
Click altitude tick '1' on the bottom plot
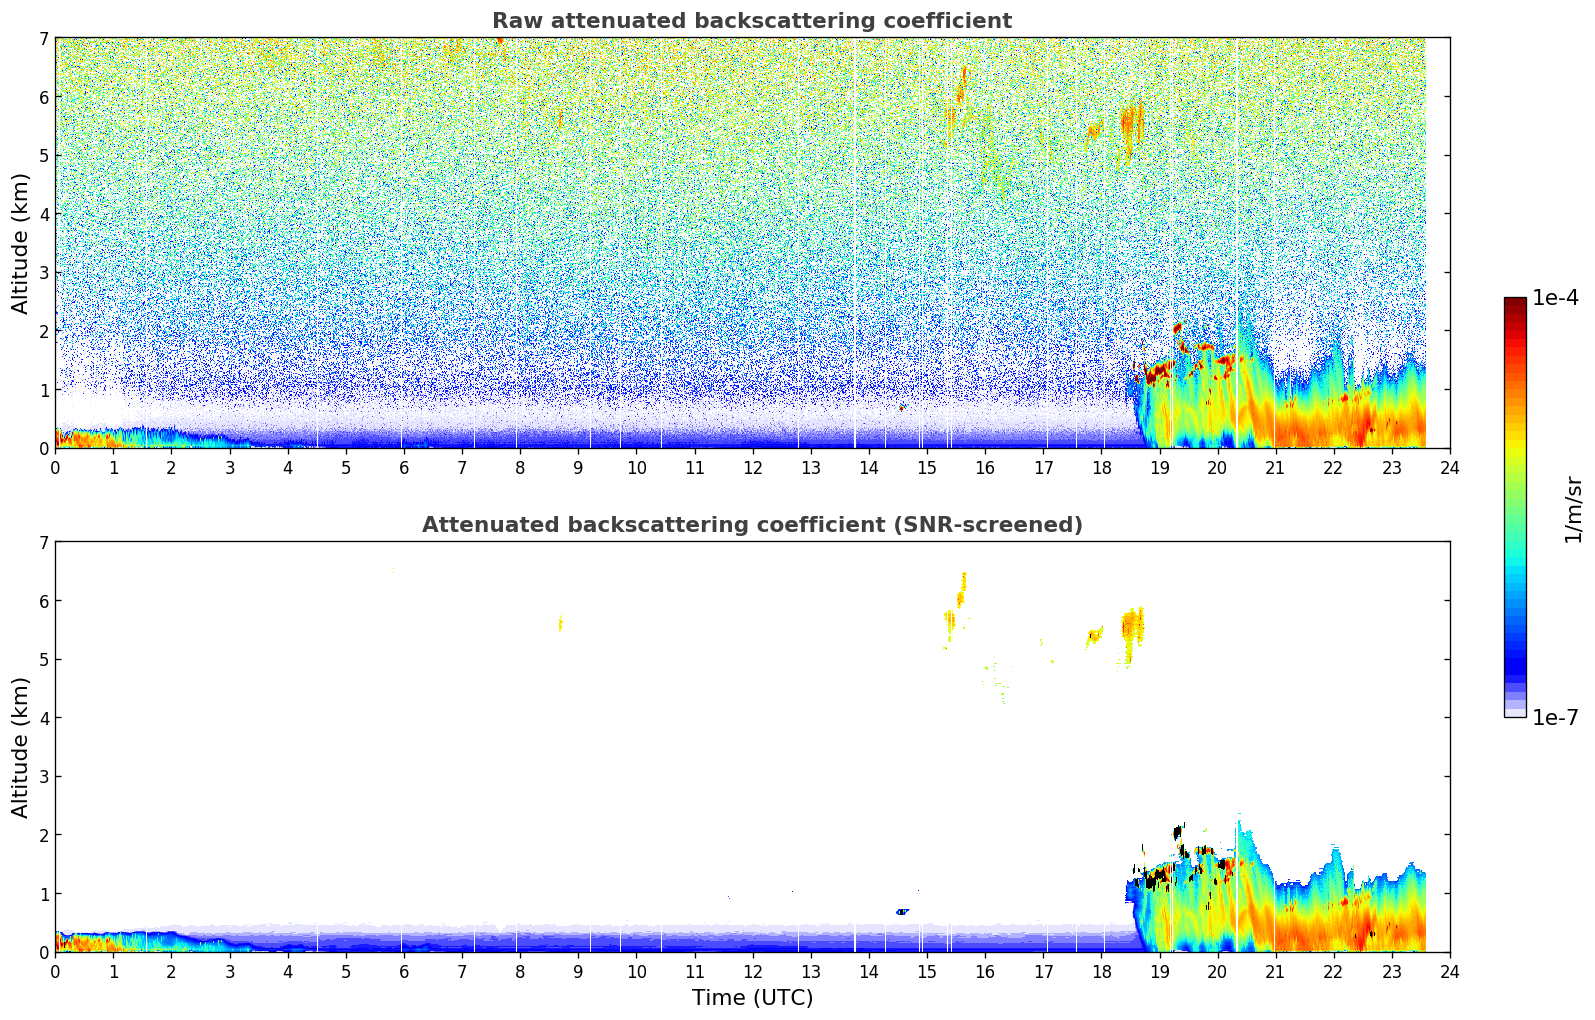[44, 894]
